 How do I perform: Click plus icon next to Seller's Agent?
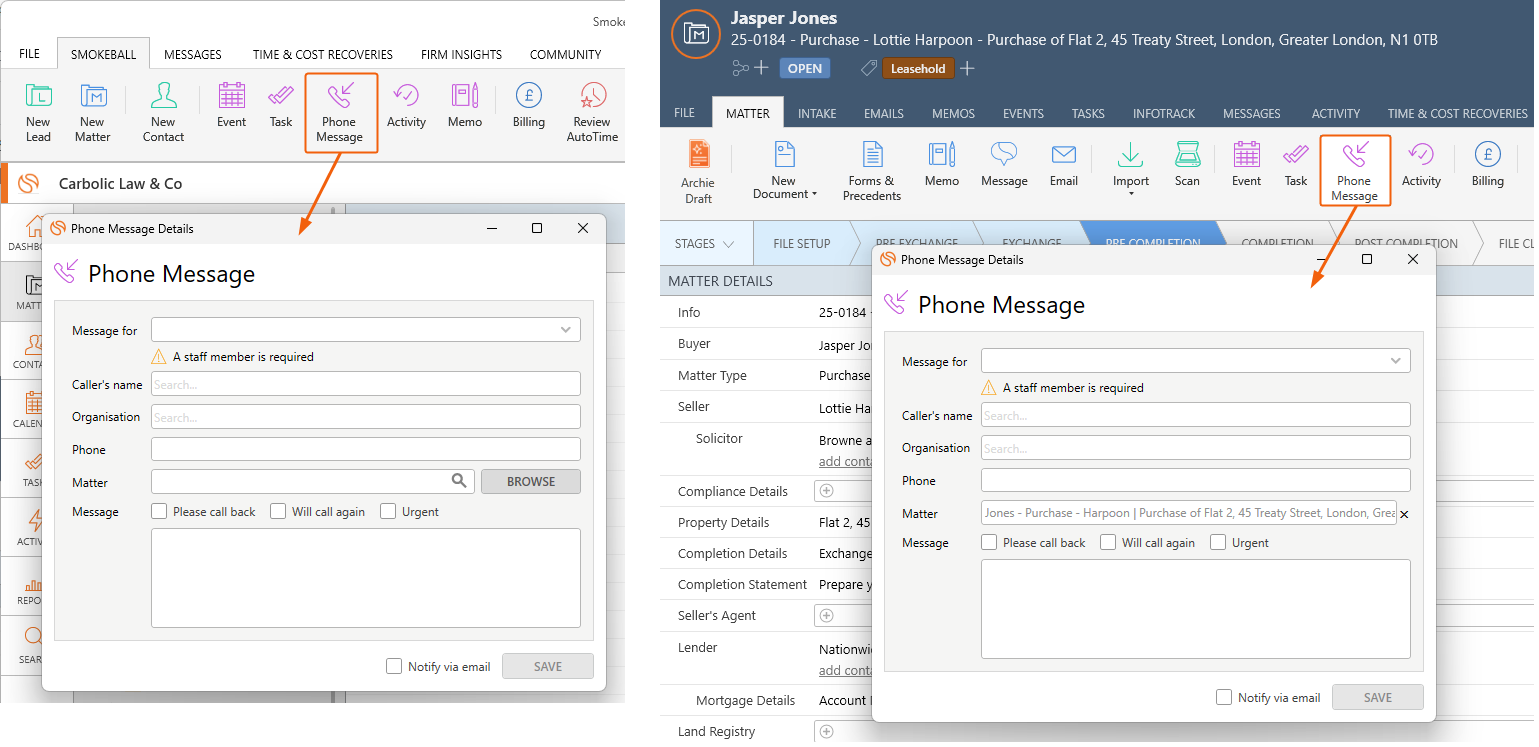[826, 615]
